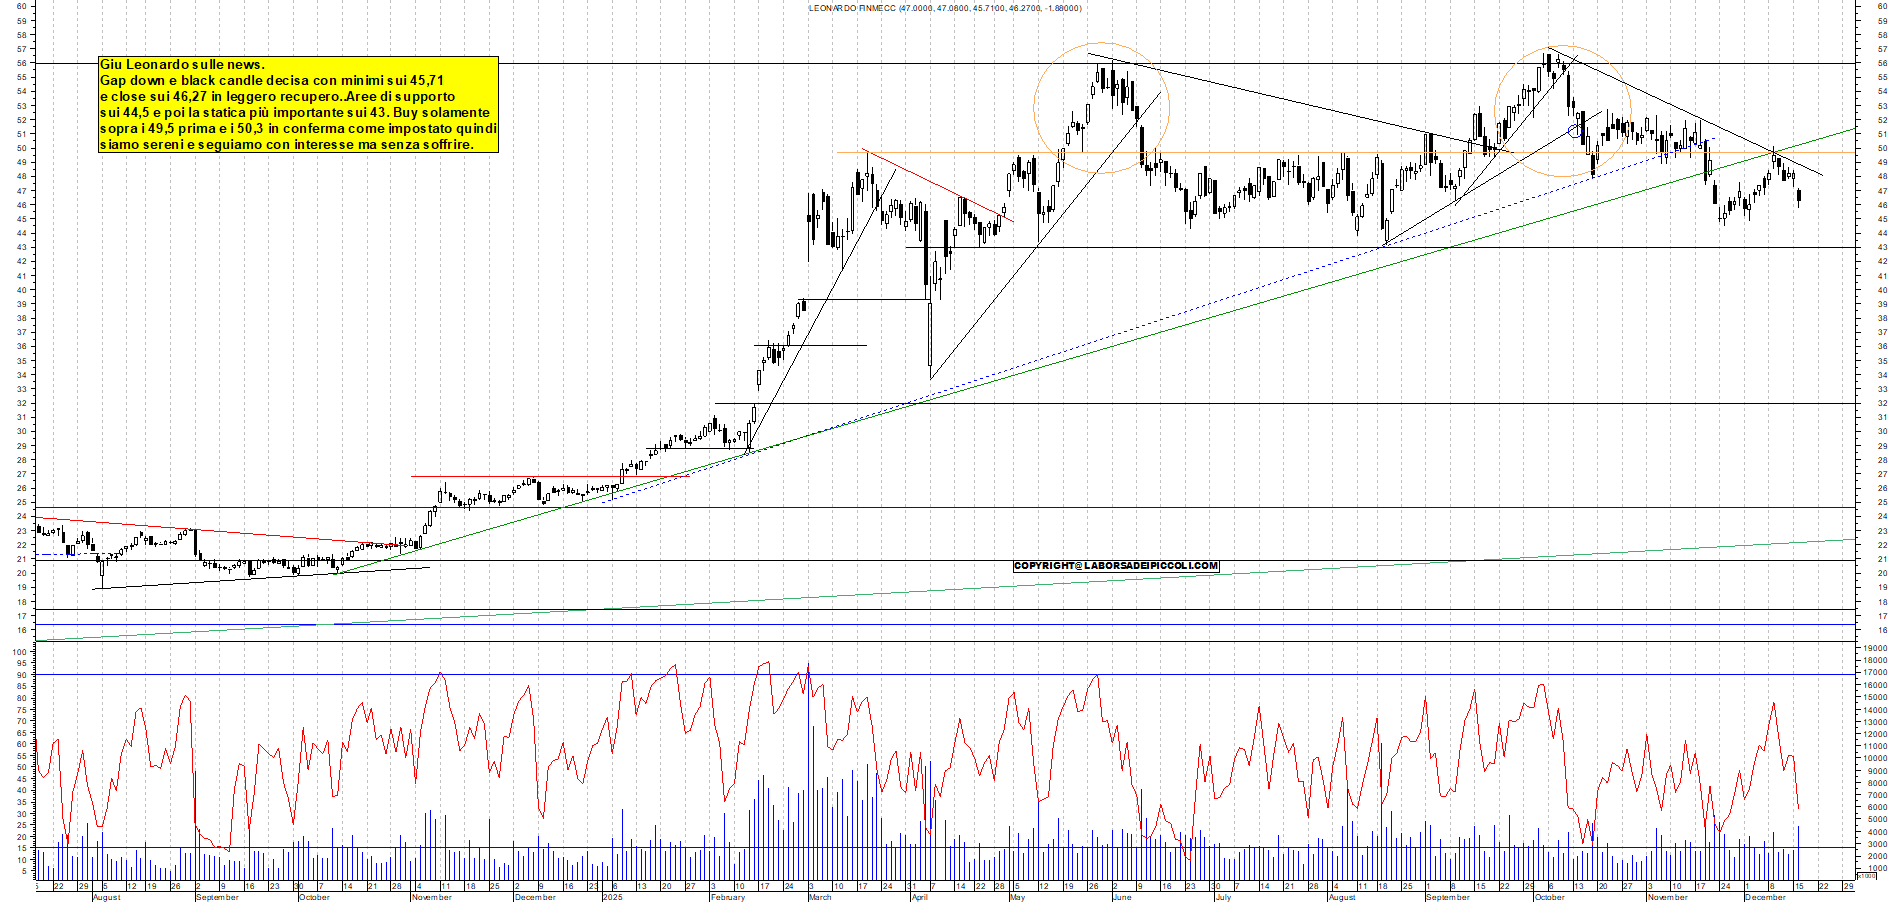Select the June label on the time axis
The image size is (1890, 902).
[1121, 897]
